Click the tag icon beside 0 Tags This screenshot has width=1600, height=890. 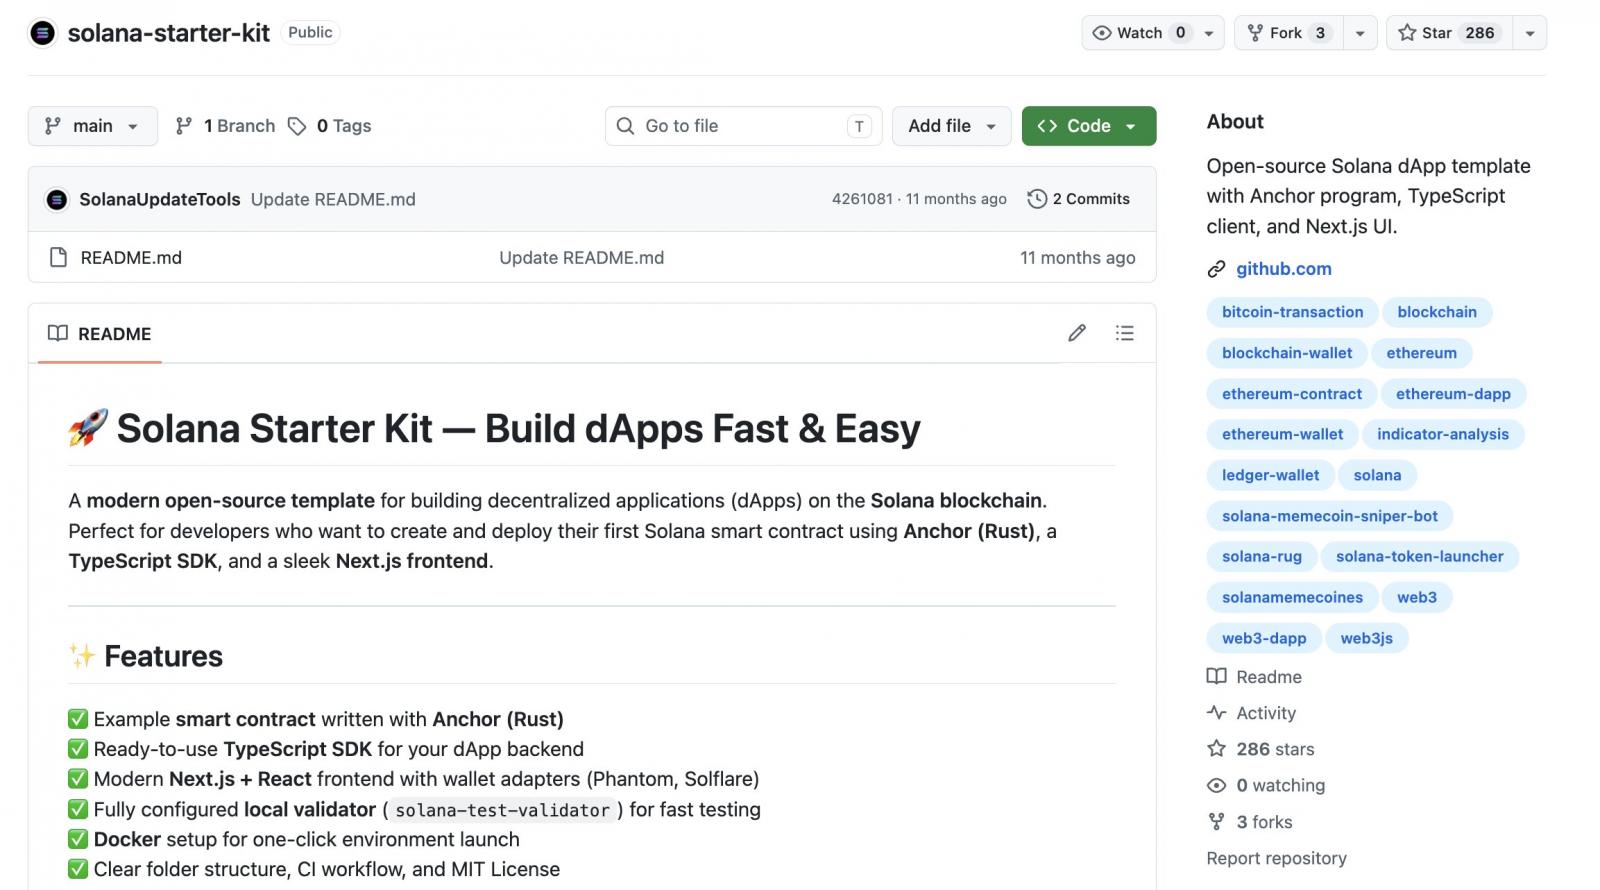[x=297, y=126]
